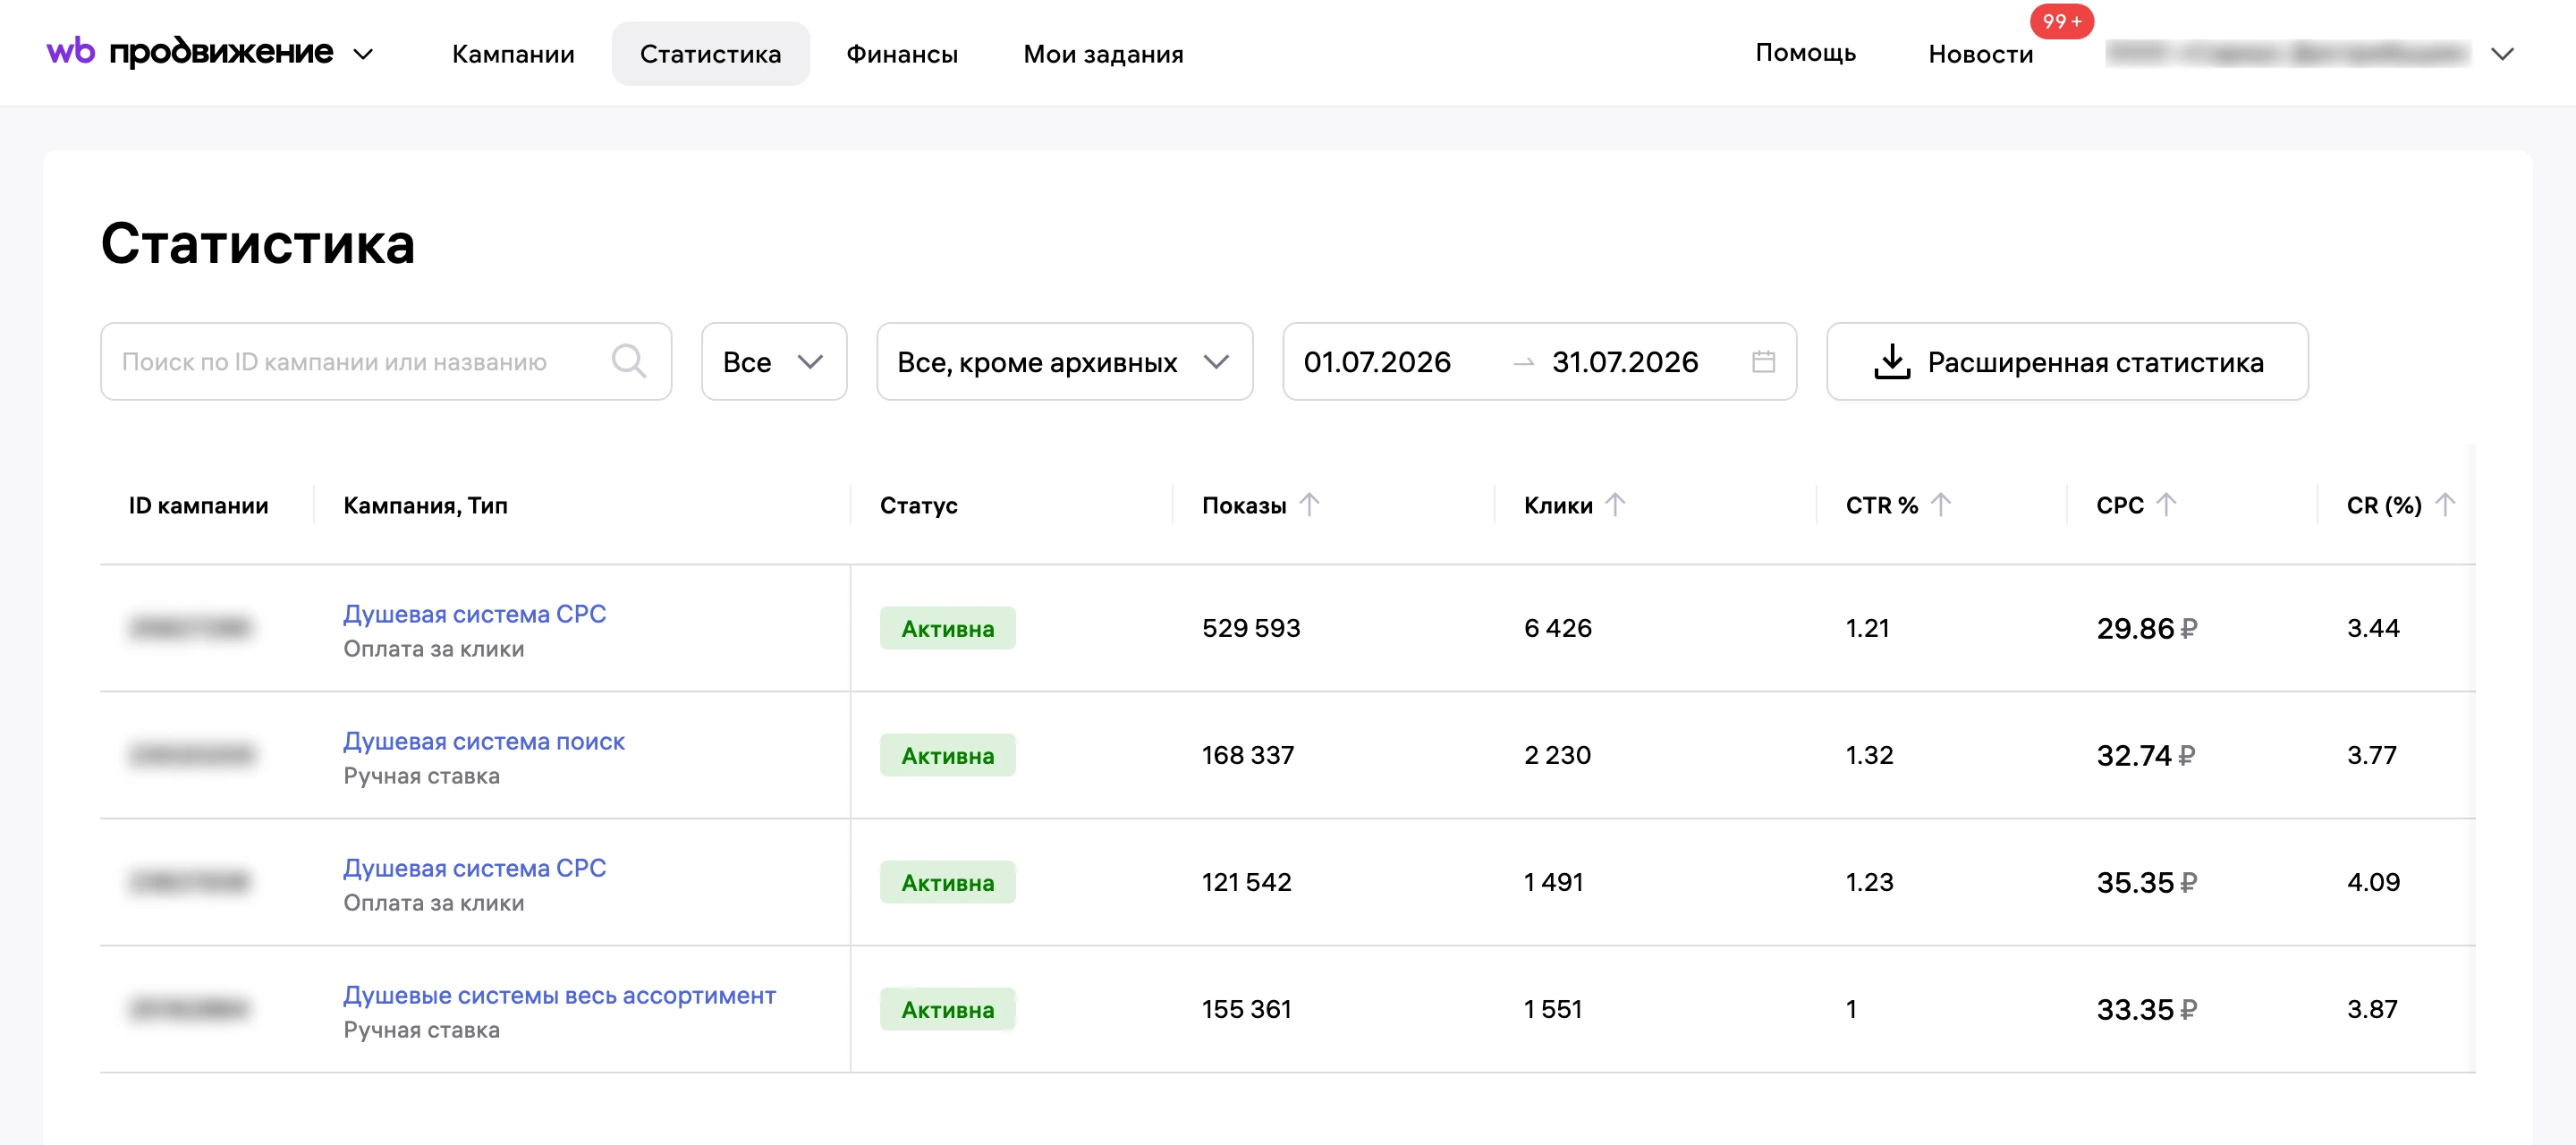
Task: Open the Все, кроме архивных dropdown
Action: [x=1064, y=361]
